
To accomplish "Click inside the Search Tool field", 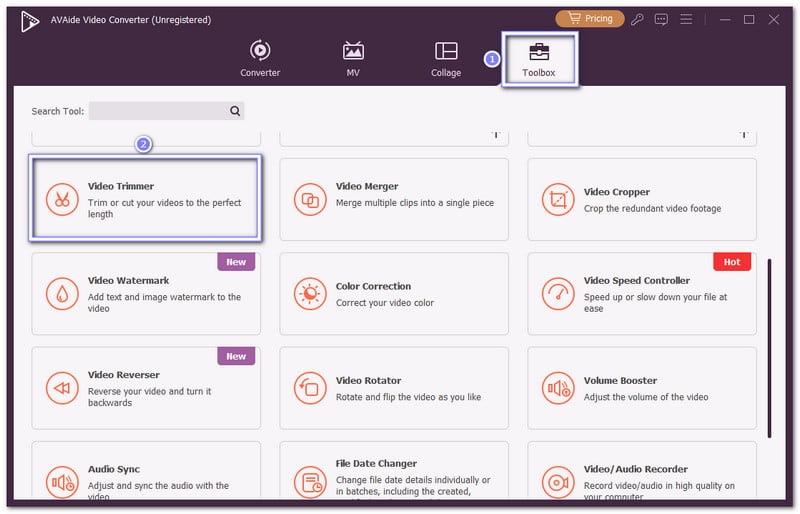I will click(158, 111).
